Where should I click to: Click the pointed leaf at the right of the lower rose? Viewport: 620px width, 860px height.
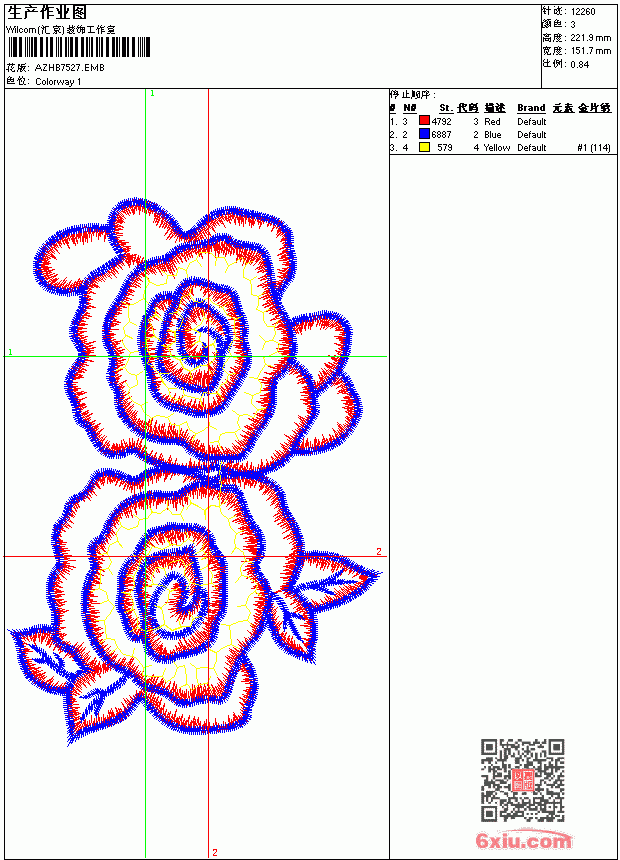334,581
